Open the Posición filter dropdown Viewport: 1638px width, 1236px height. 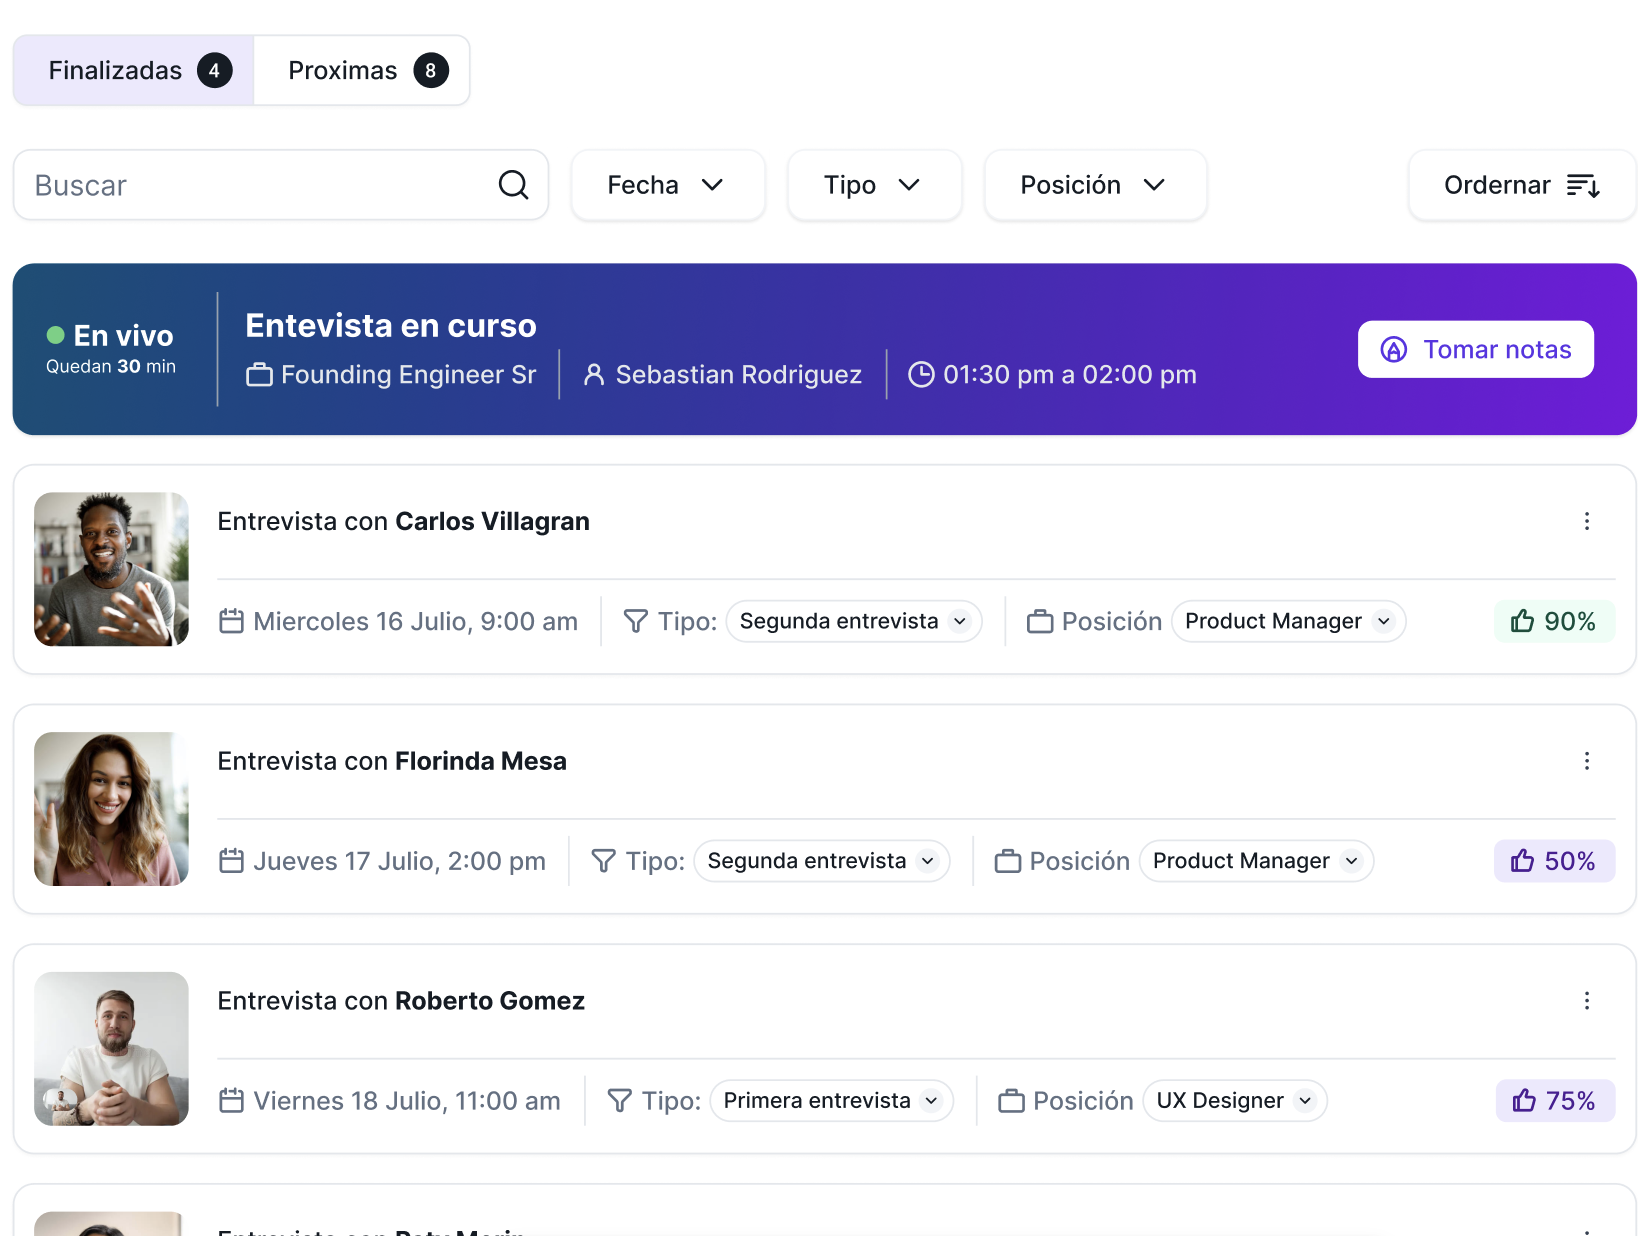click(x=1095, y=185)
